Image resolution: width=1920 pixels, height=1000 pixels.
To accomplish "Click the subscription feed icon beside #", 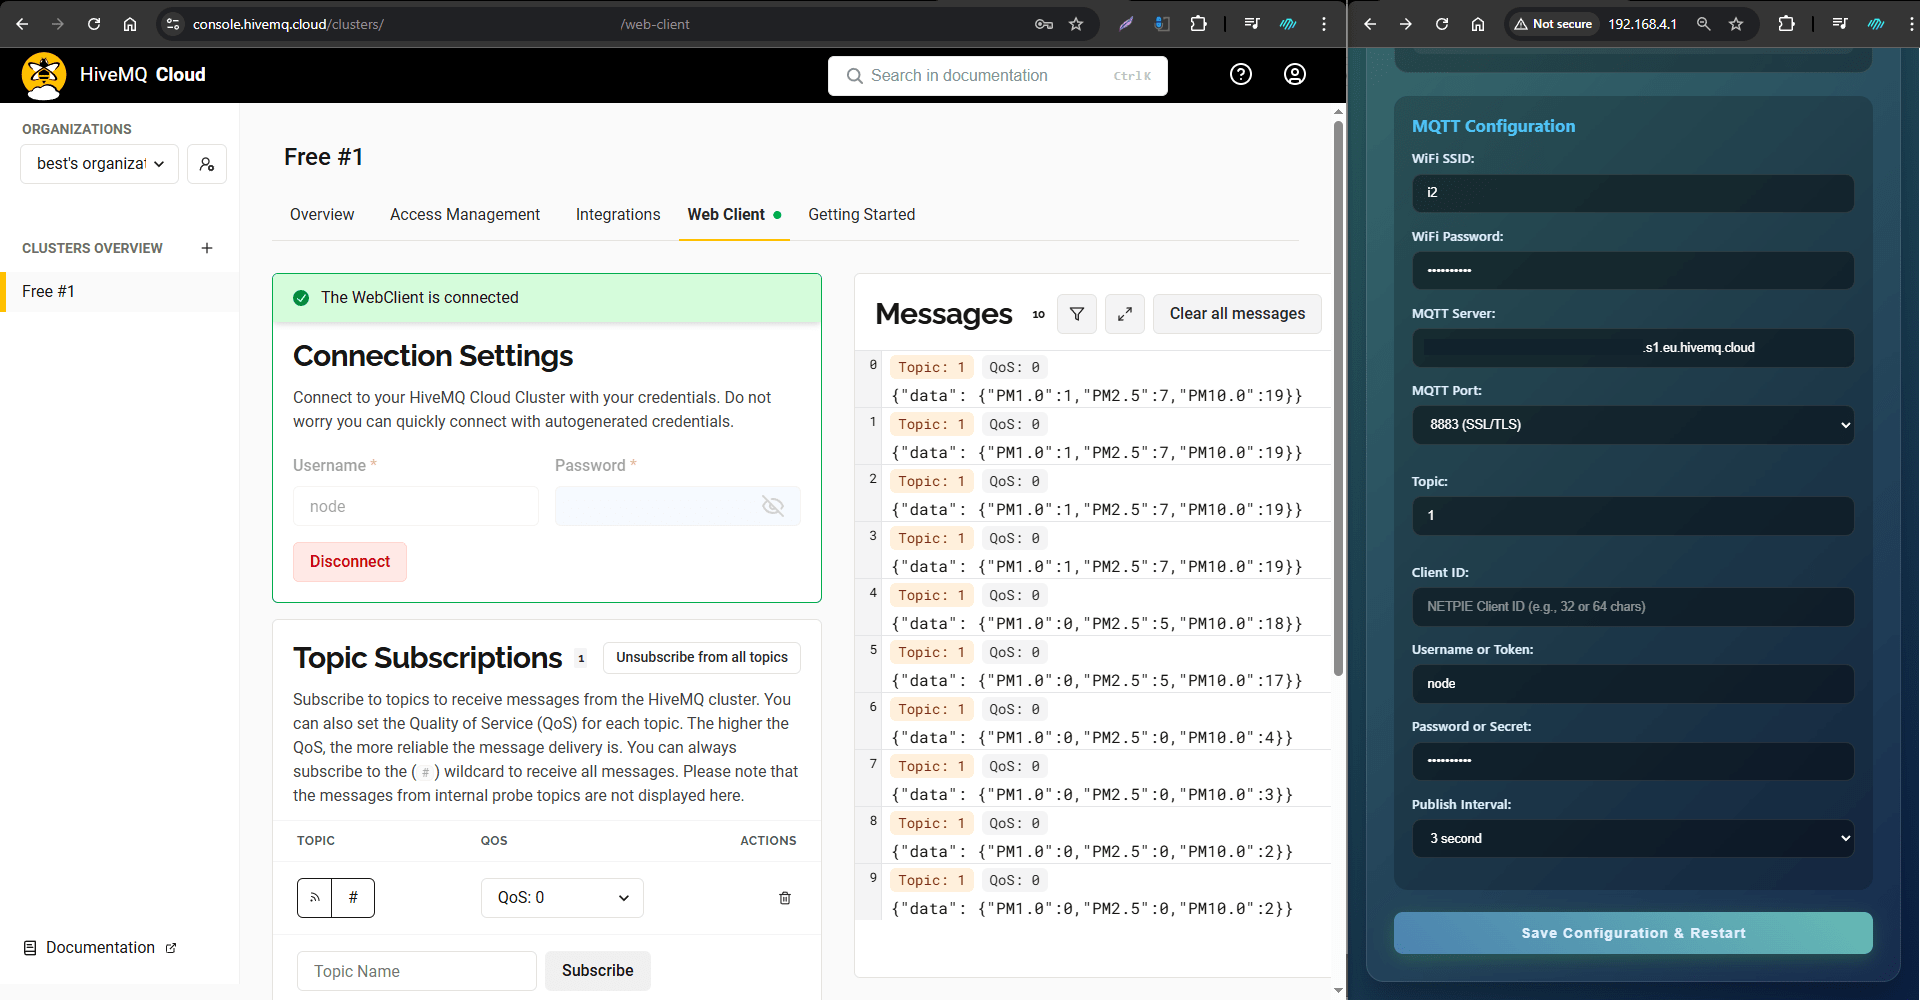I will [315, 898].
